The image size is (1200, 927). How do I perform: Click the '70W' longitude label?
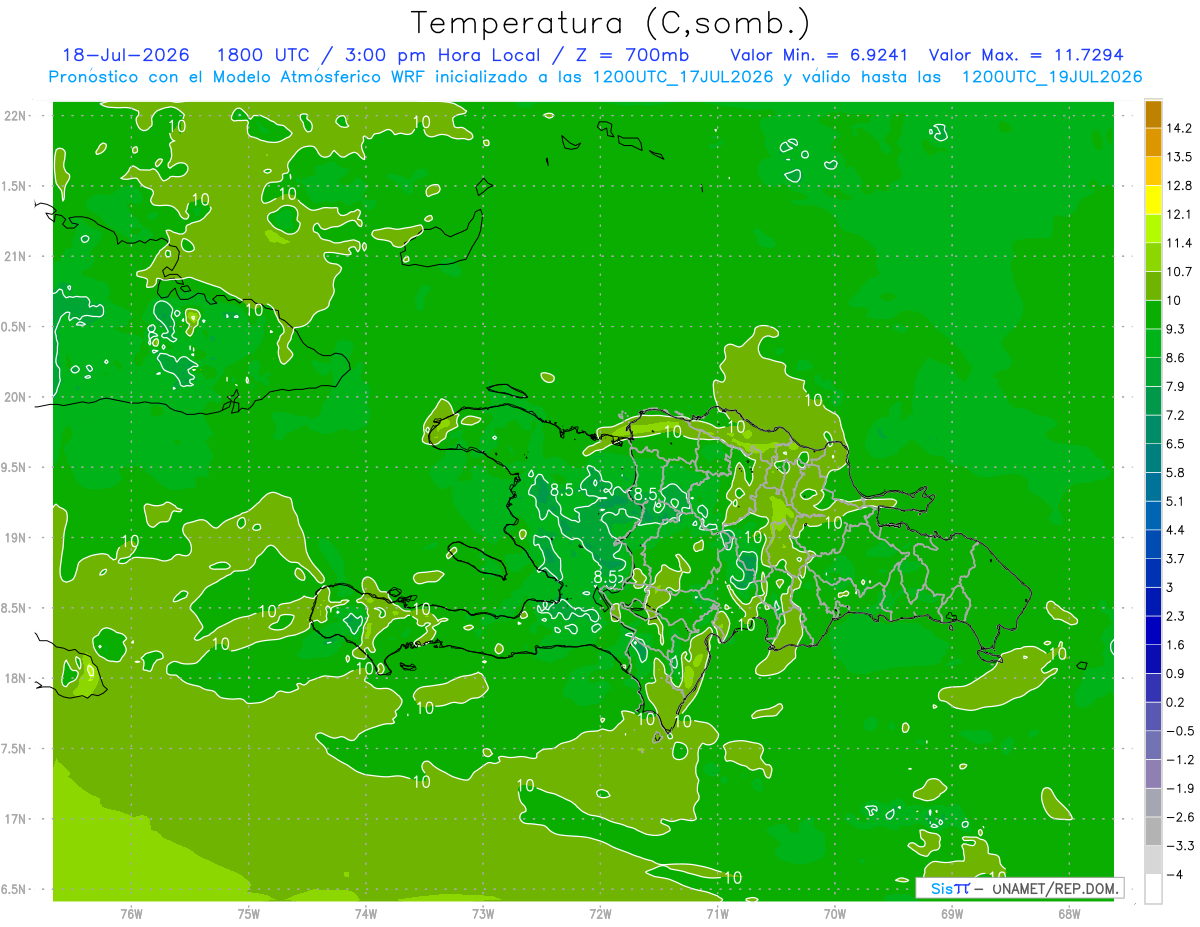[835, 913]
